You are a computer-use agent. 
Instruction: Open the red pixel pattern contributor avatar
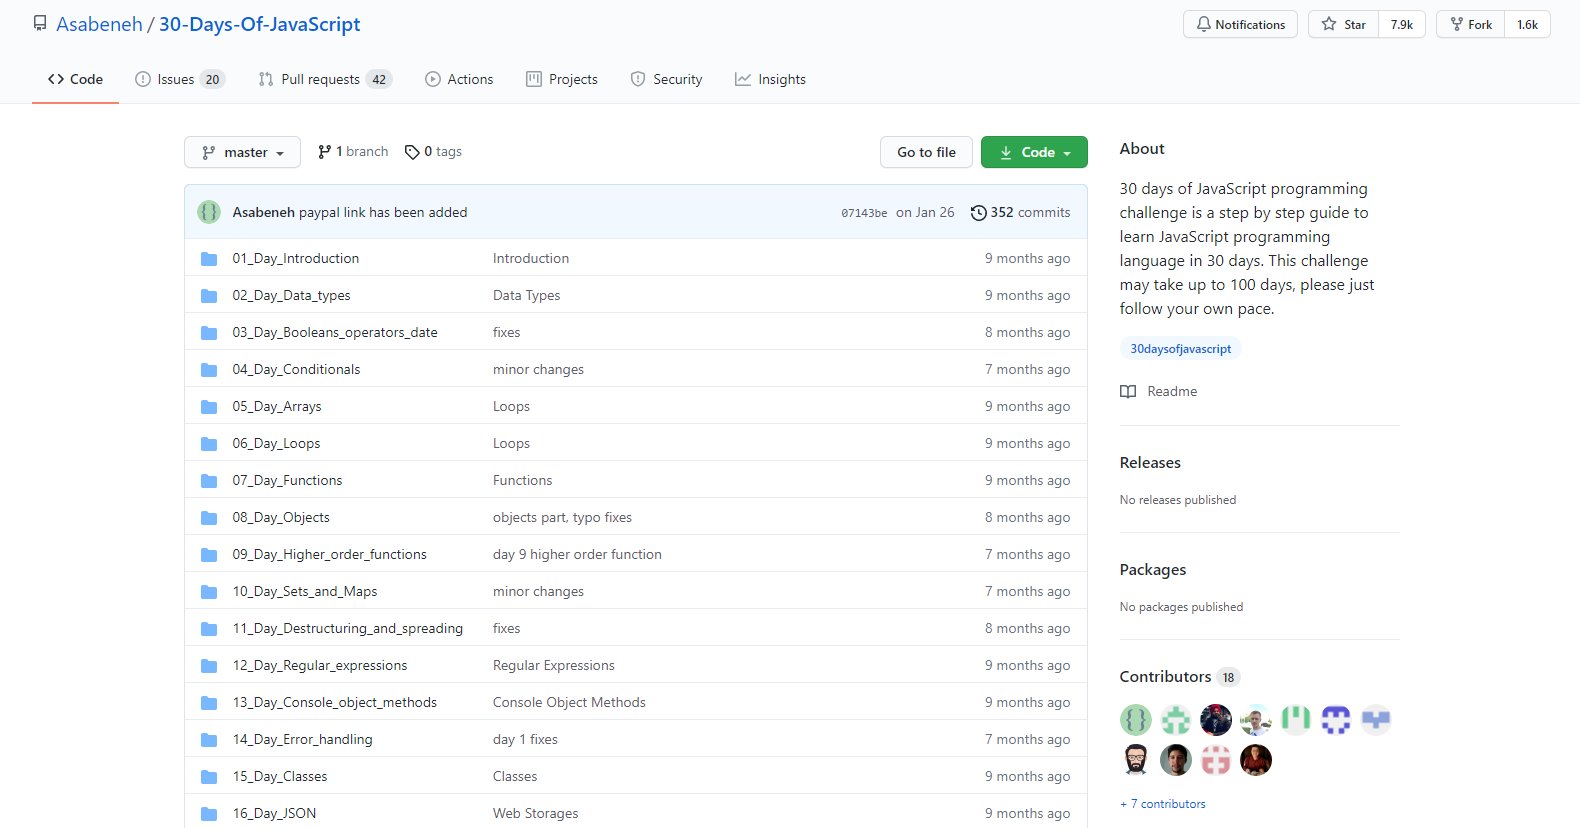click(1216, 760)
